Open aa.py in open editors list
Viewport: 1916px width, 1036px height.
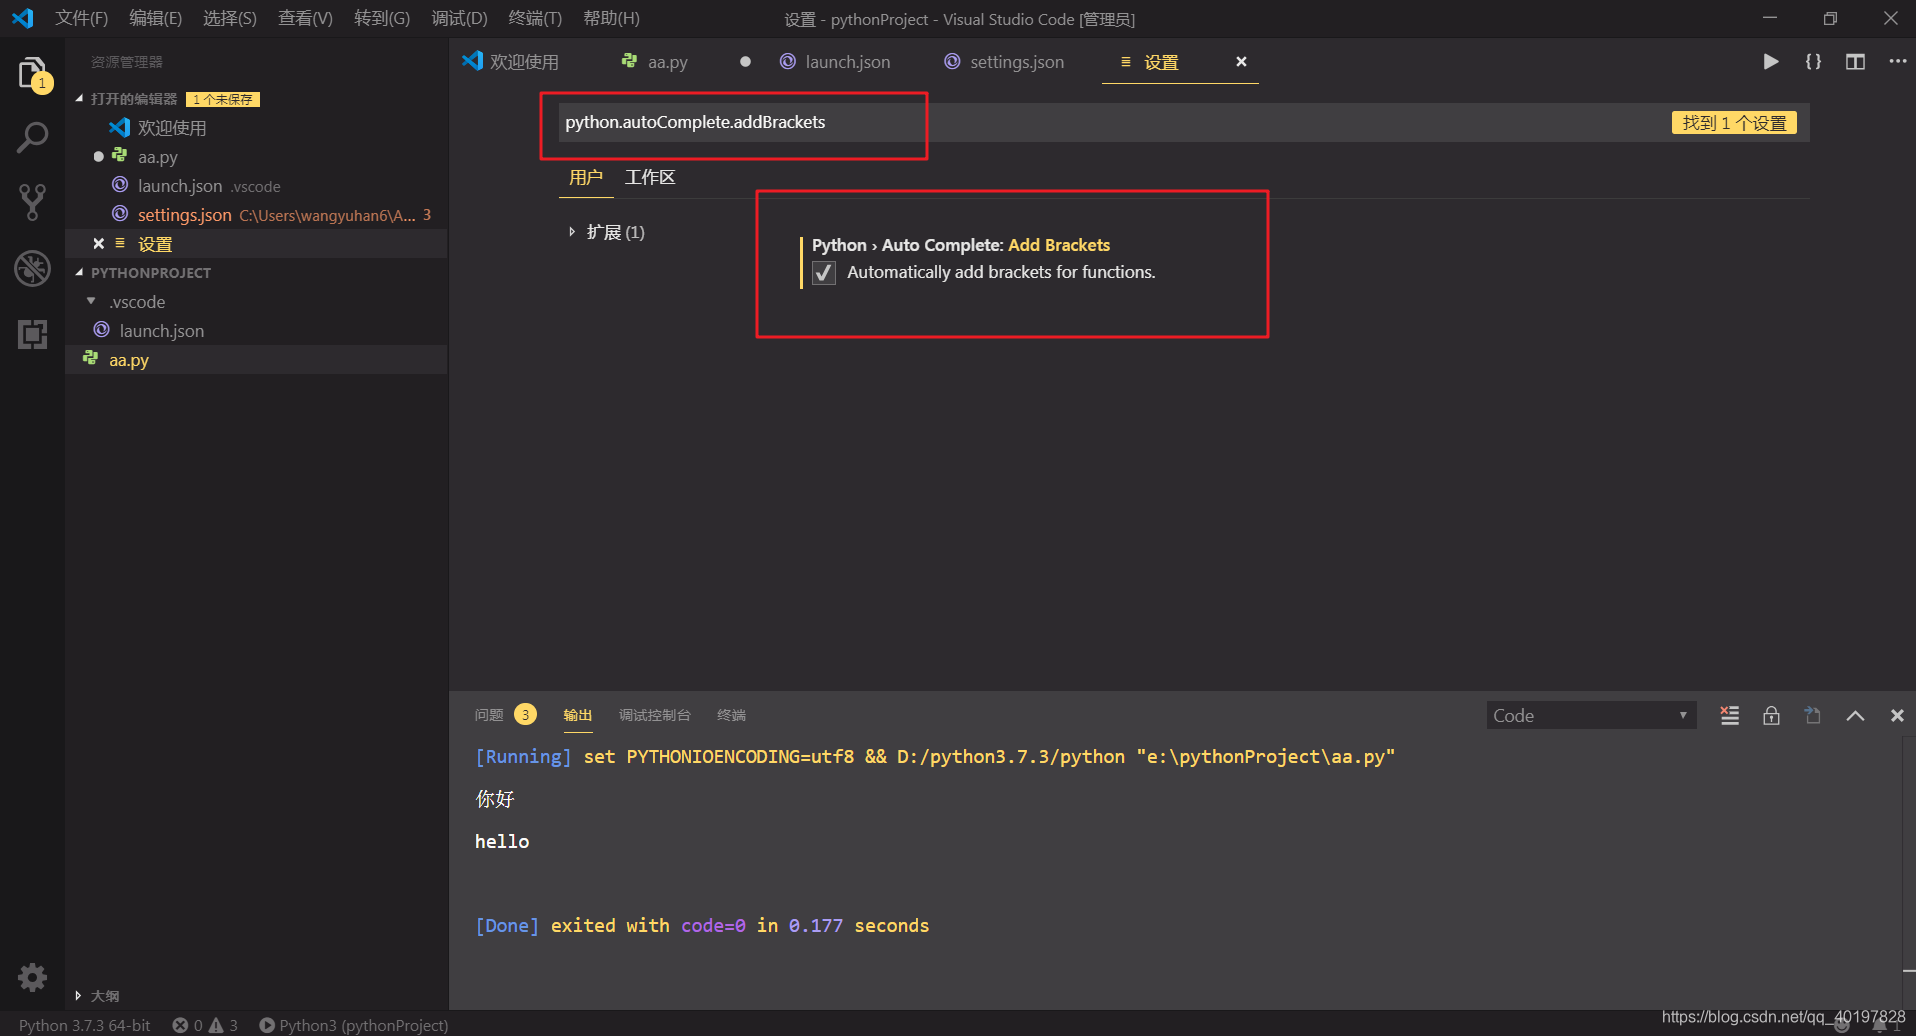(x=158, y=157)
